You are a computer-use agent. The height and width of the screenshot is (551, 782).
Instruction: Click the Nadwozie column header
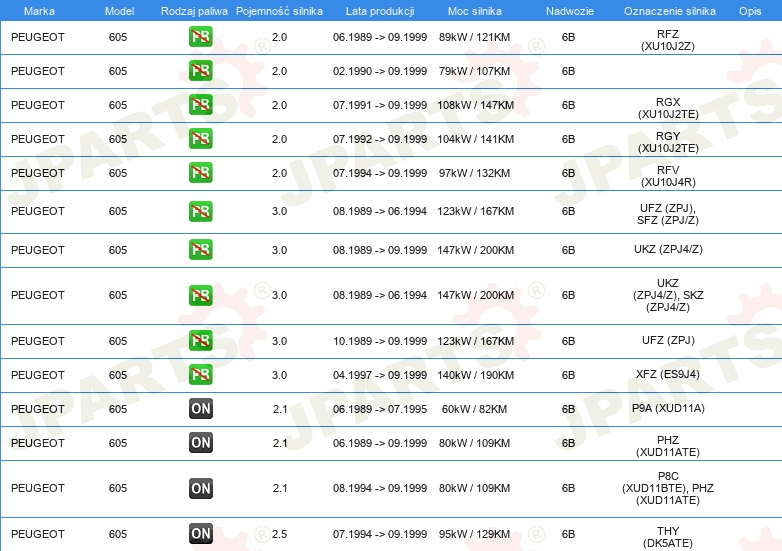point(570,11)
